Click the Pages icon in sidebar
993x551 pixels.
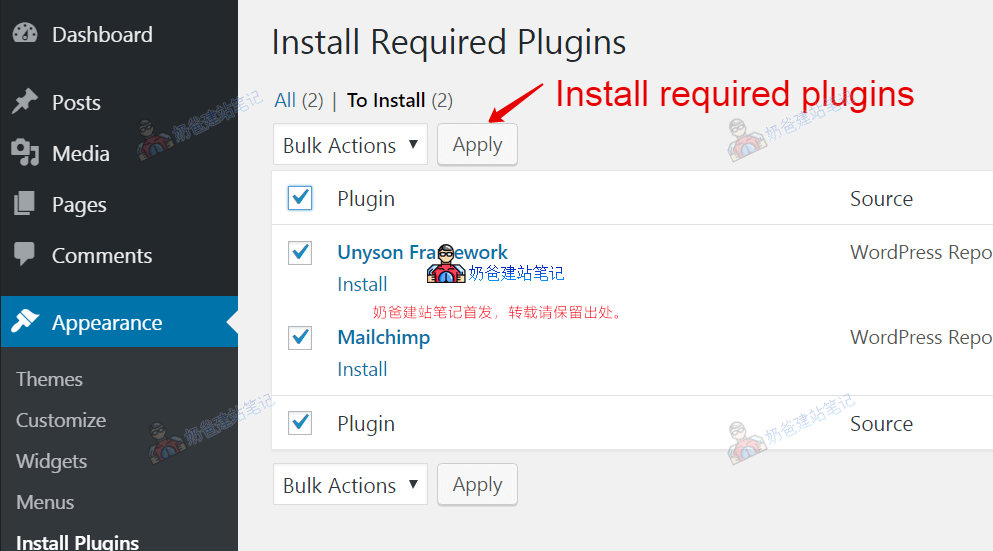tap(25, 203)
